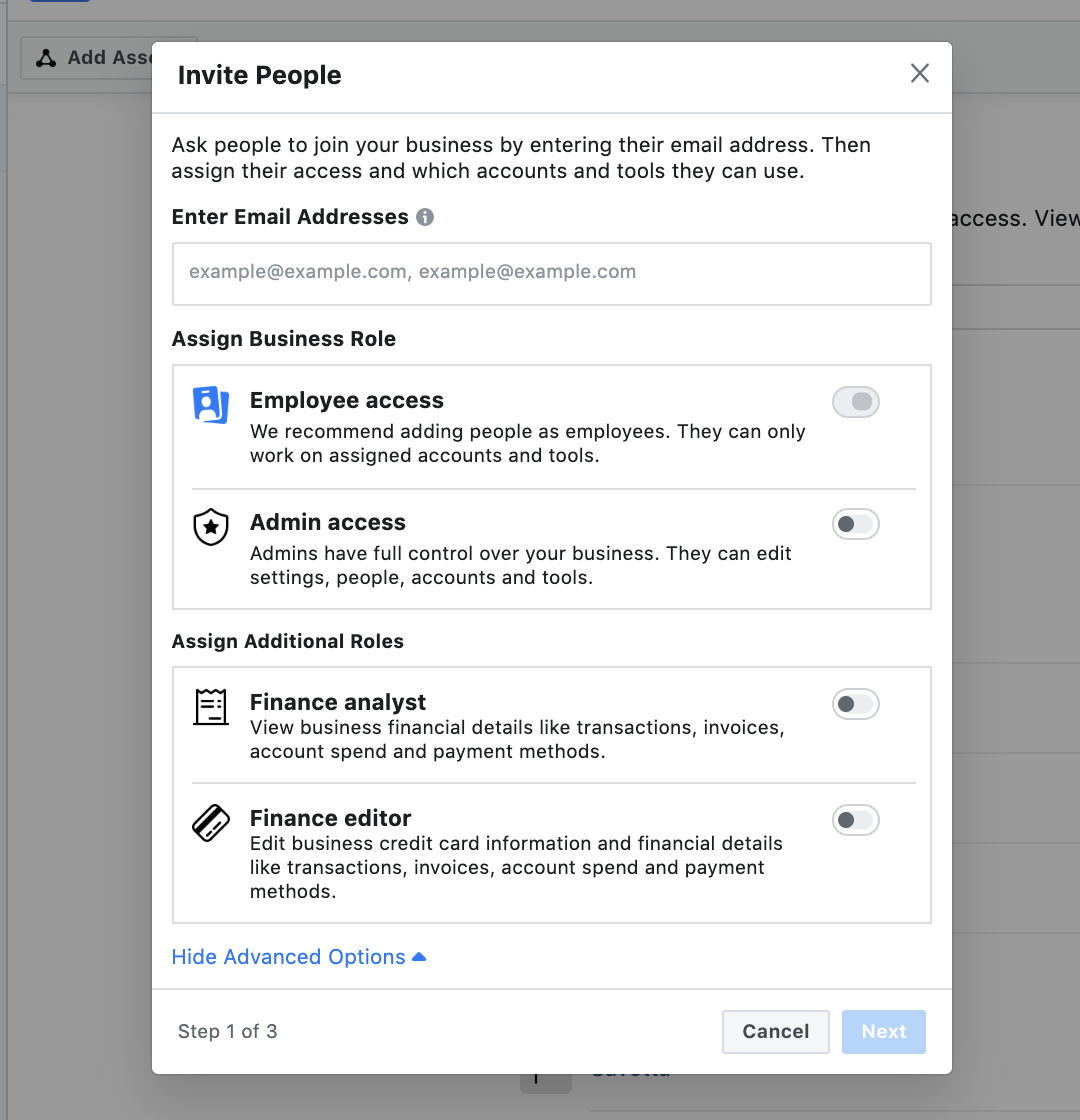Select the Admin access title text
This screenshot has height=1120, width=1080.
(327, 523)
